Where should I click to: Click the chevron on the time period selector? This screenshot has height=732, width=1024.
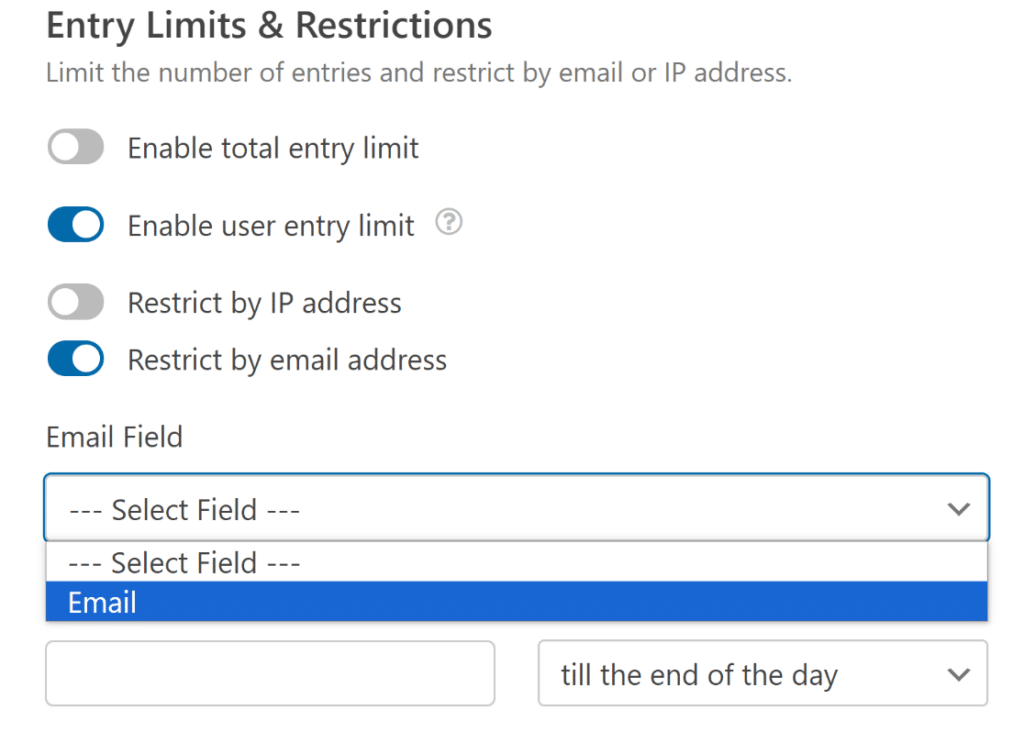[958, 673]
